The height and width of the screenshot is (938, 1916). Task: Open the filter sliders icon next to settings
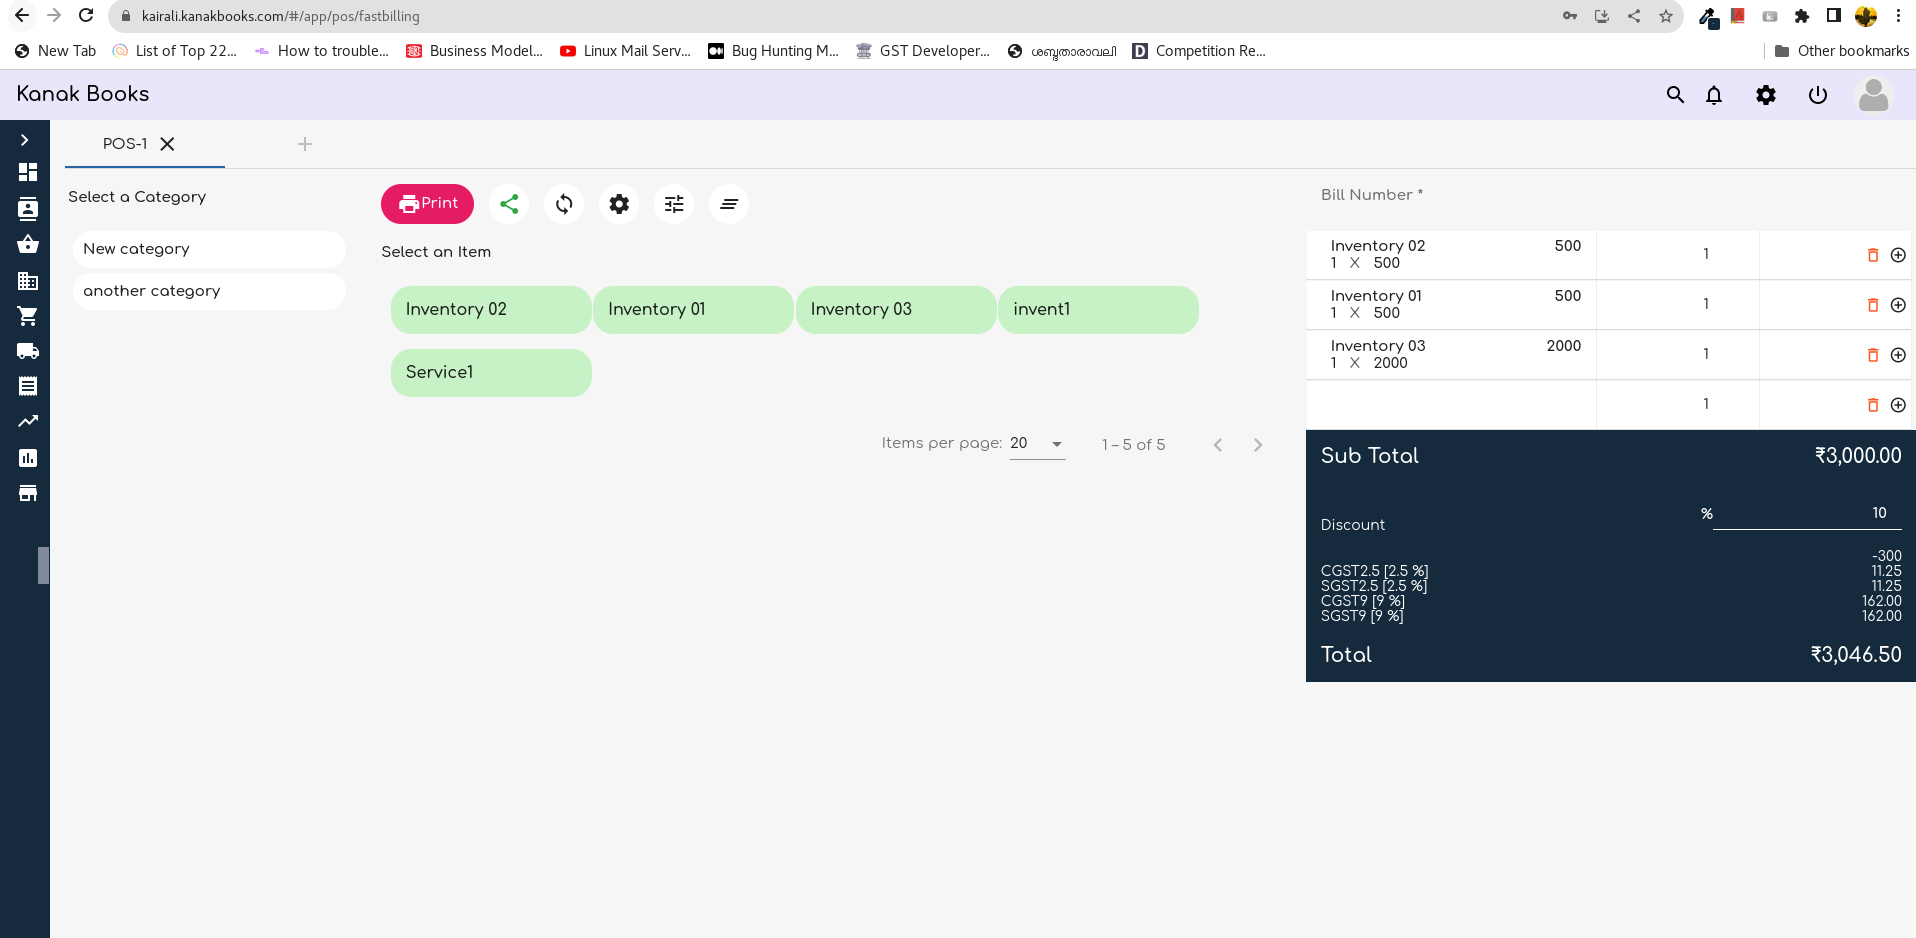[674, 203]
